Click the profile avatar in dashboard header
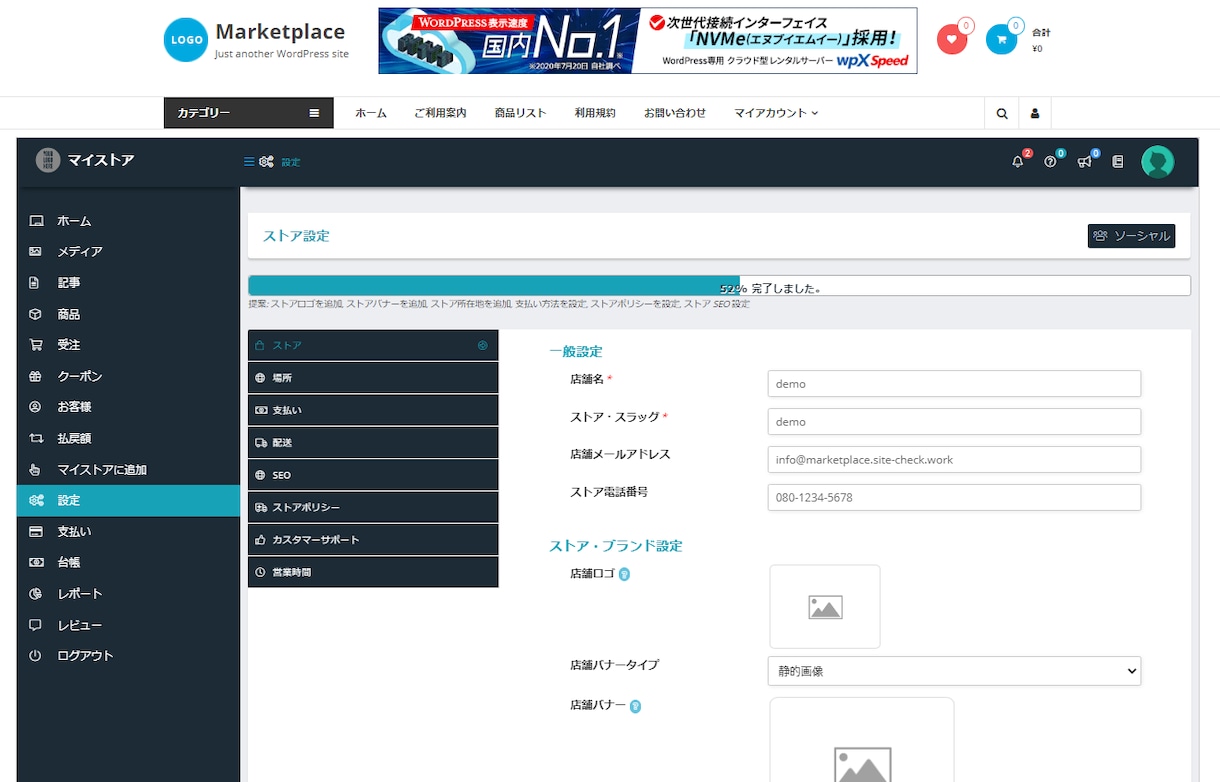This screenshot has width=1220, height=782. (1158, 162)
